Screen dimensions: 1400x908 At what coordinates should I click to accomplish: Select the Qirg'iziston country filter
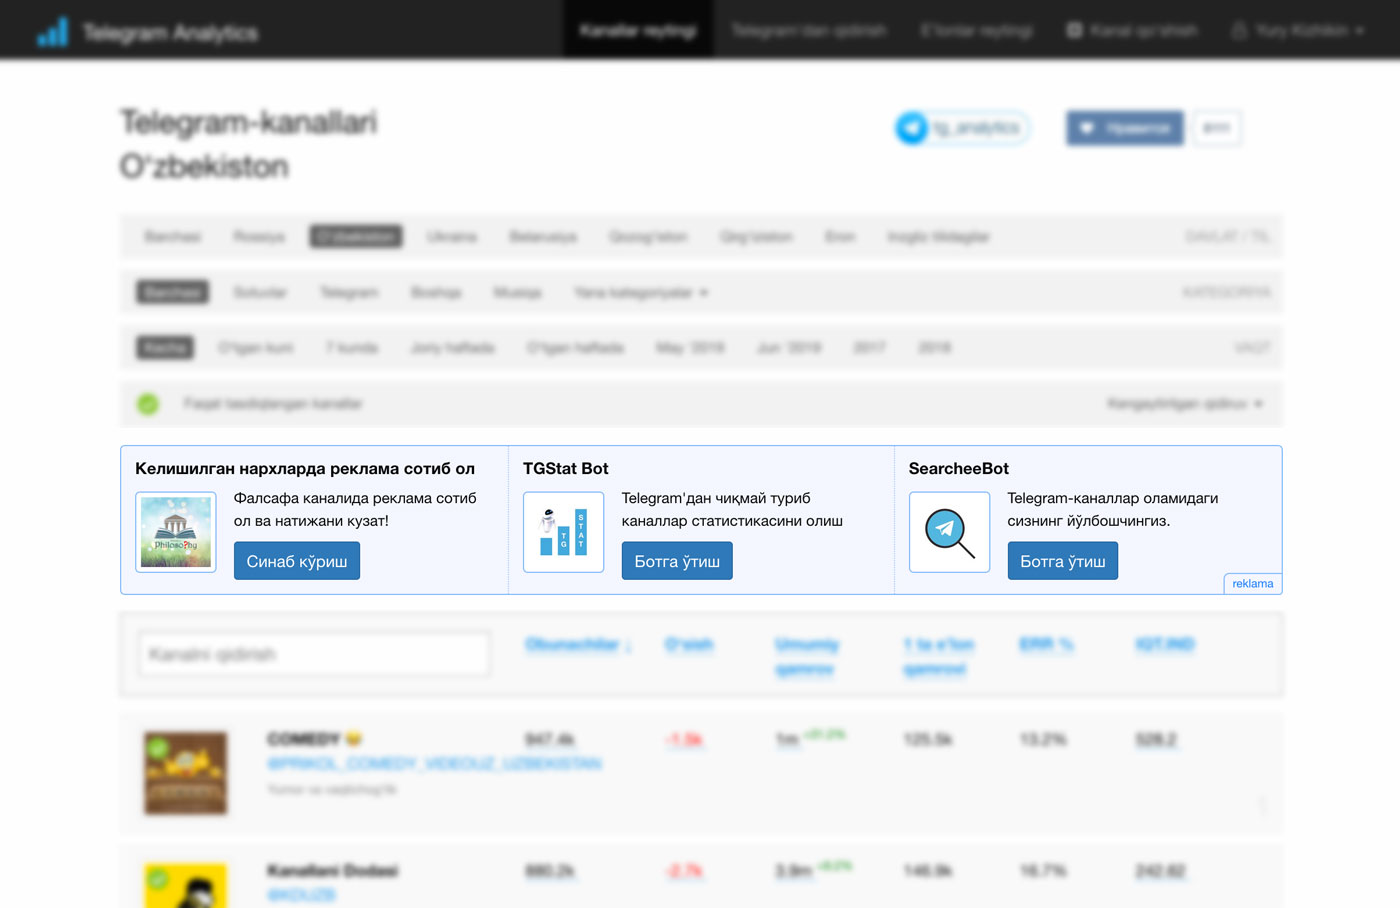tap(756, 237)
